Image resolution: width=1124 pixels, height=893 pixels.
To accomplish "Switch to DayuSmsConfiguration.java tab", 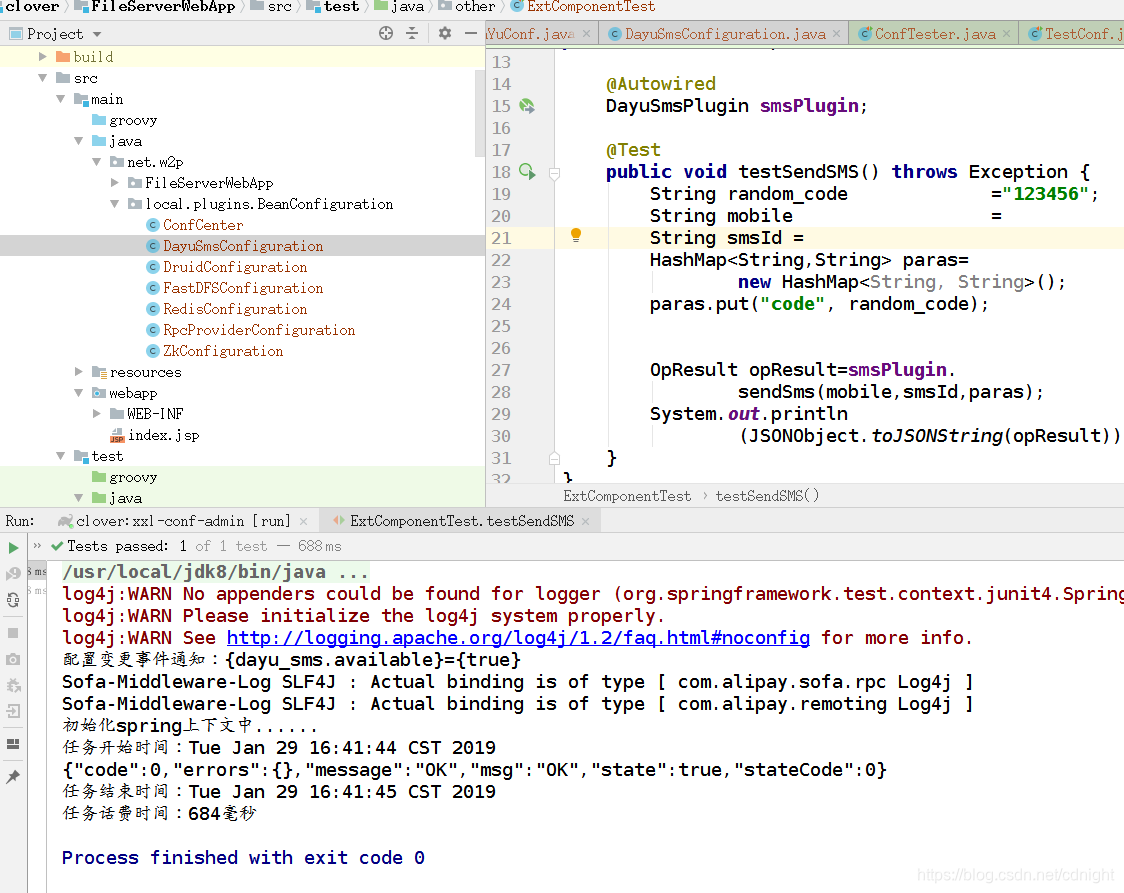I will 724,34.
